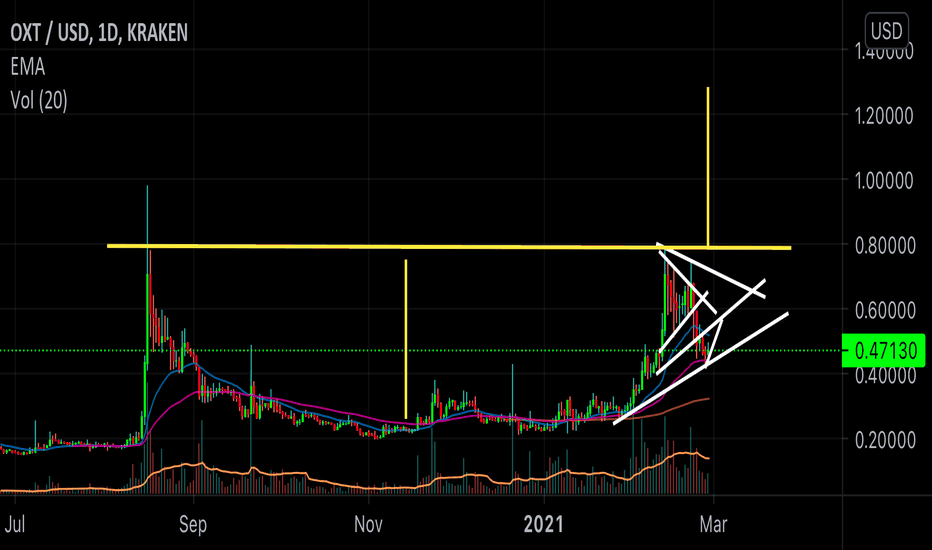
Task: Click the Nov date label on time axis
Action: [368, 524]
